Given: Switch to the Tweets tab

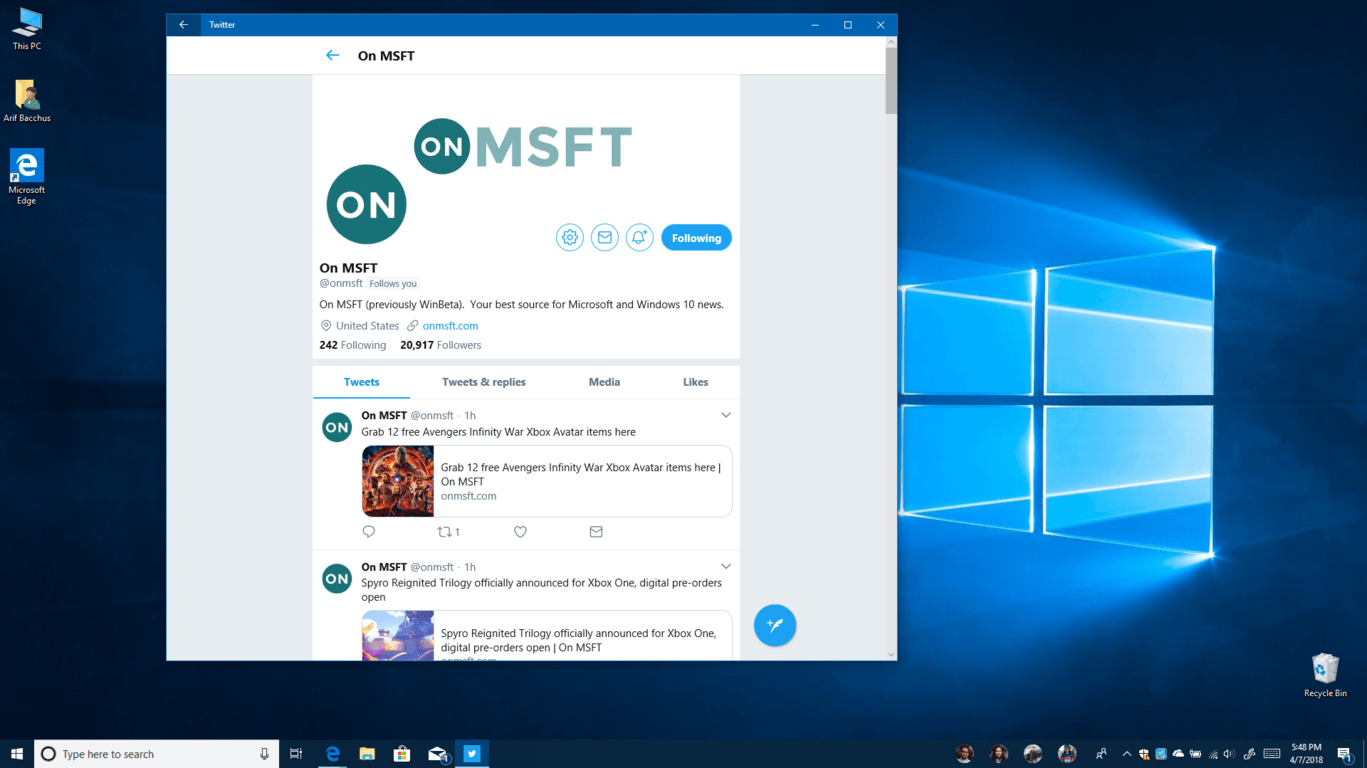Looking at the screenshot, I should [361, 382].
